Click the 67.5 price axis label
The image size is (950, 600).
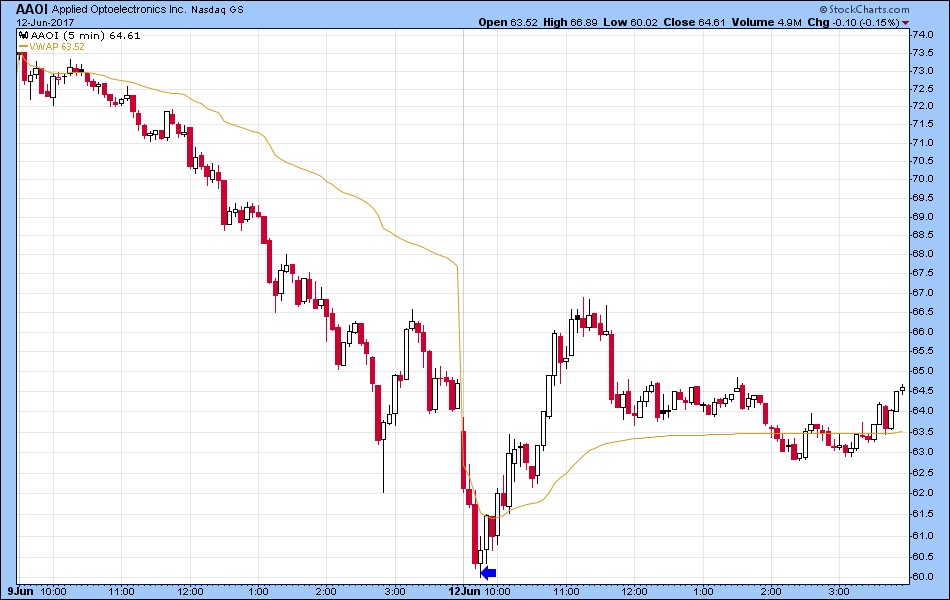tap(923, 273)
